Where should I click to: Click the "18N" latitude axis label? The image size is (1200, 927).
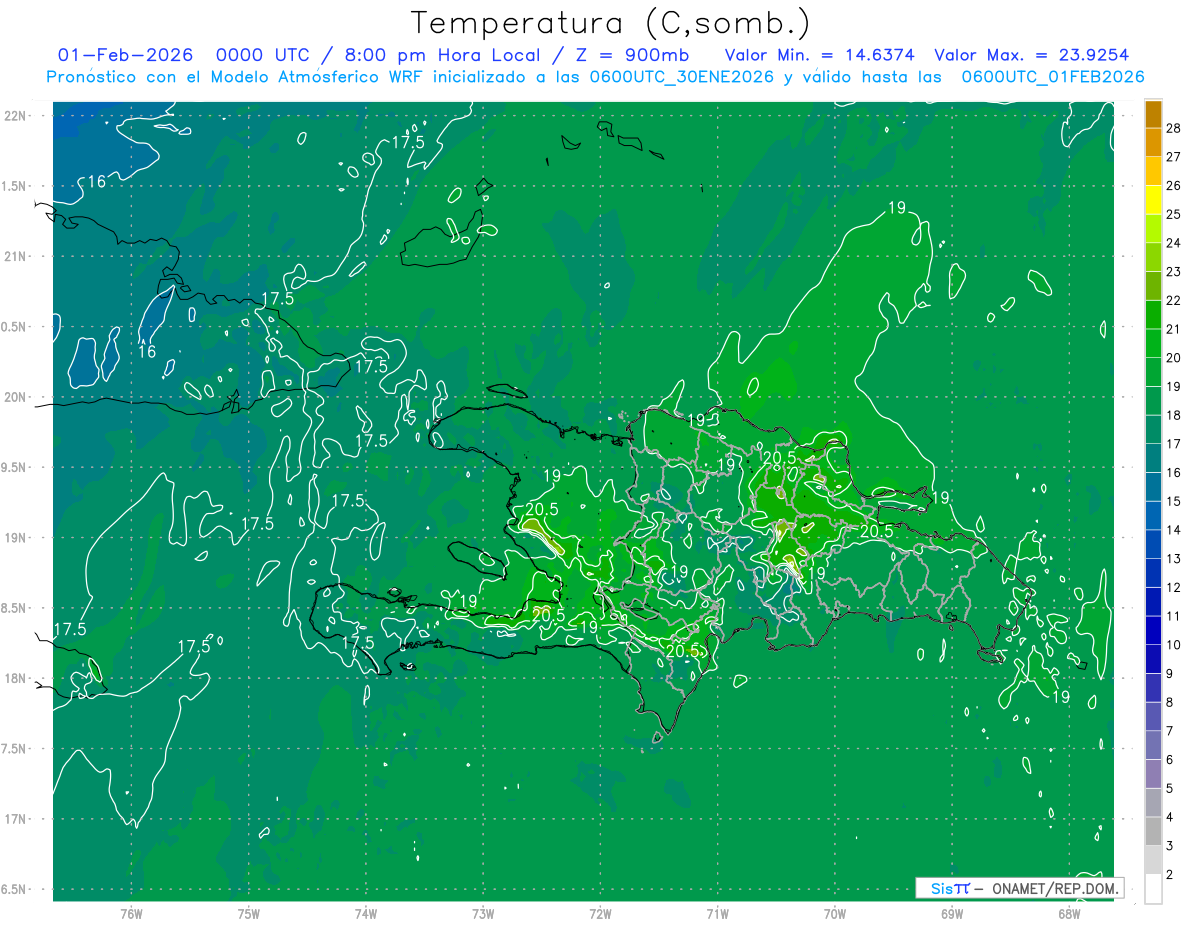[x=16, y=678]
